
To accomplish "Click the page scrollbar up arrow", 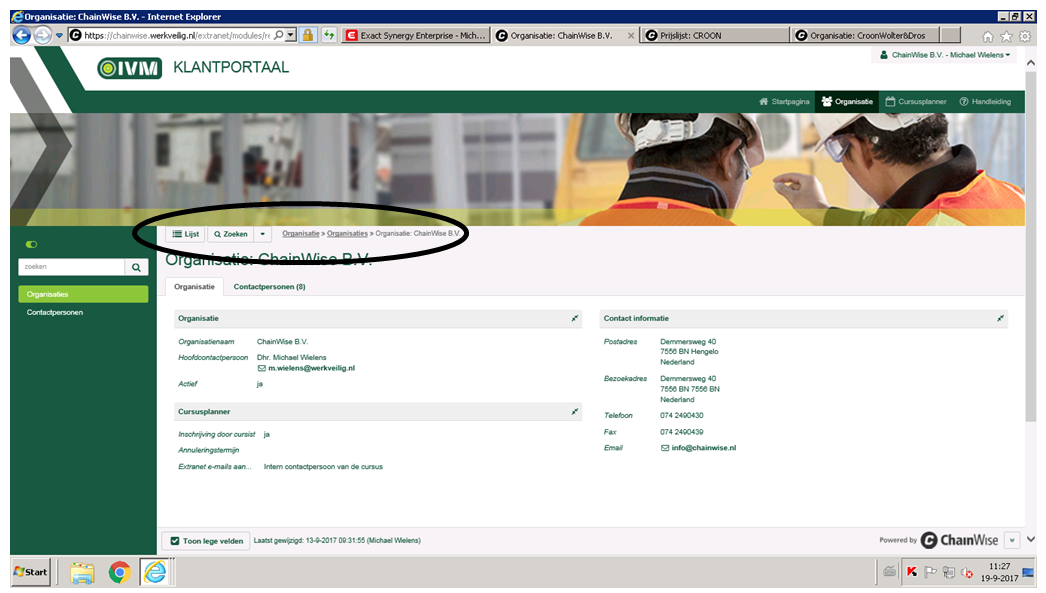I will point(1031,63).
